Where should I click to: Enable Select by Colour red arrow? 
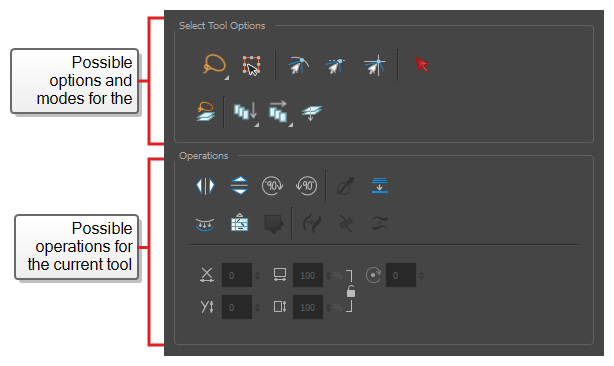(421, 65)
